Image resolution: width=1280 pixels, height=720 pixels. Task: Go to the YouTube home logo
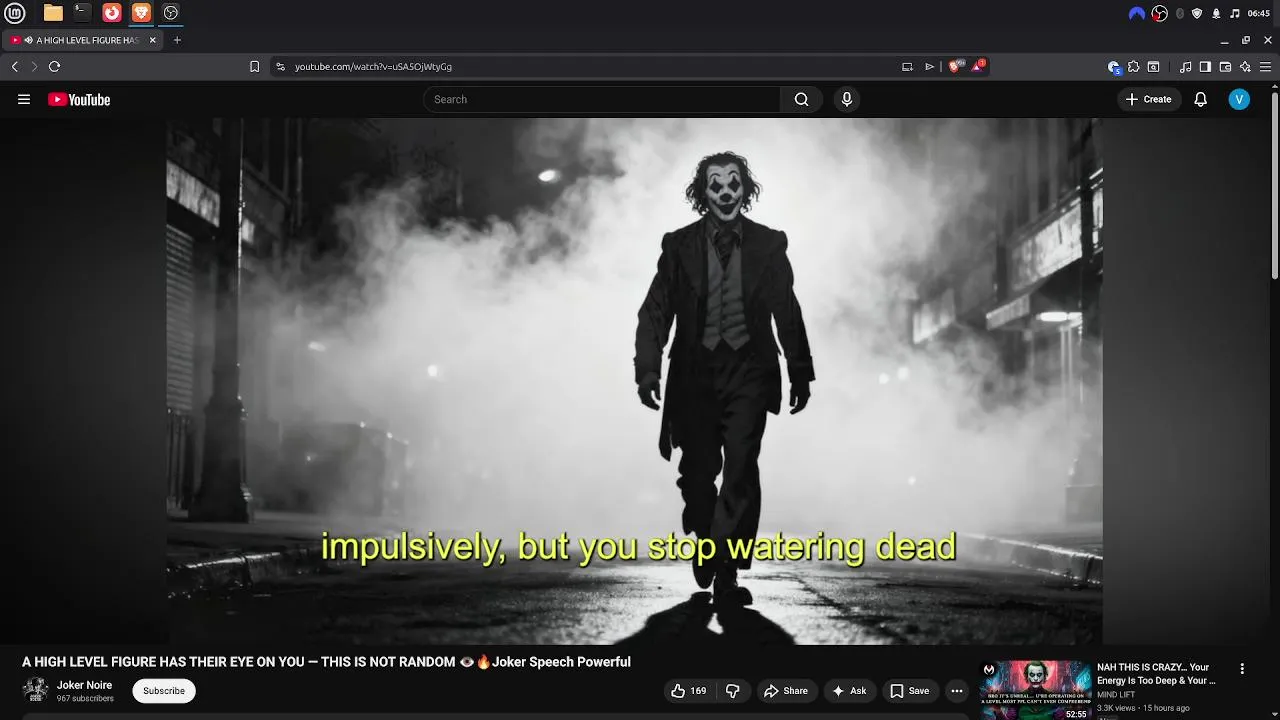79,99
